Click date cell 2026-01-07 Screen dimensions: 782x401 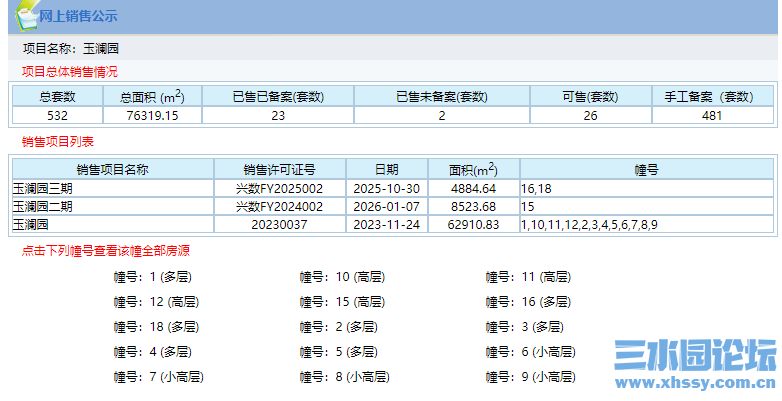387,206
